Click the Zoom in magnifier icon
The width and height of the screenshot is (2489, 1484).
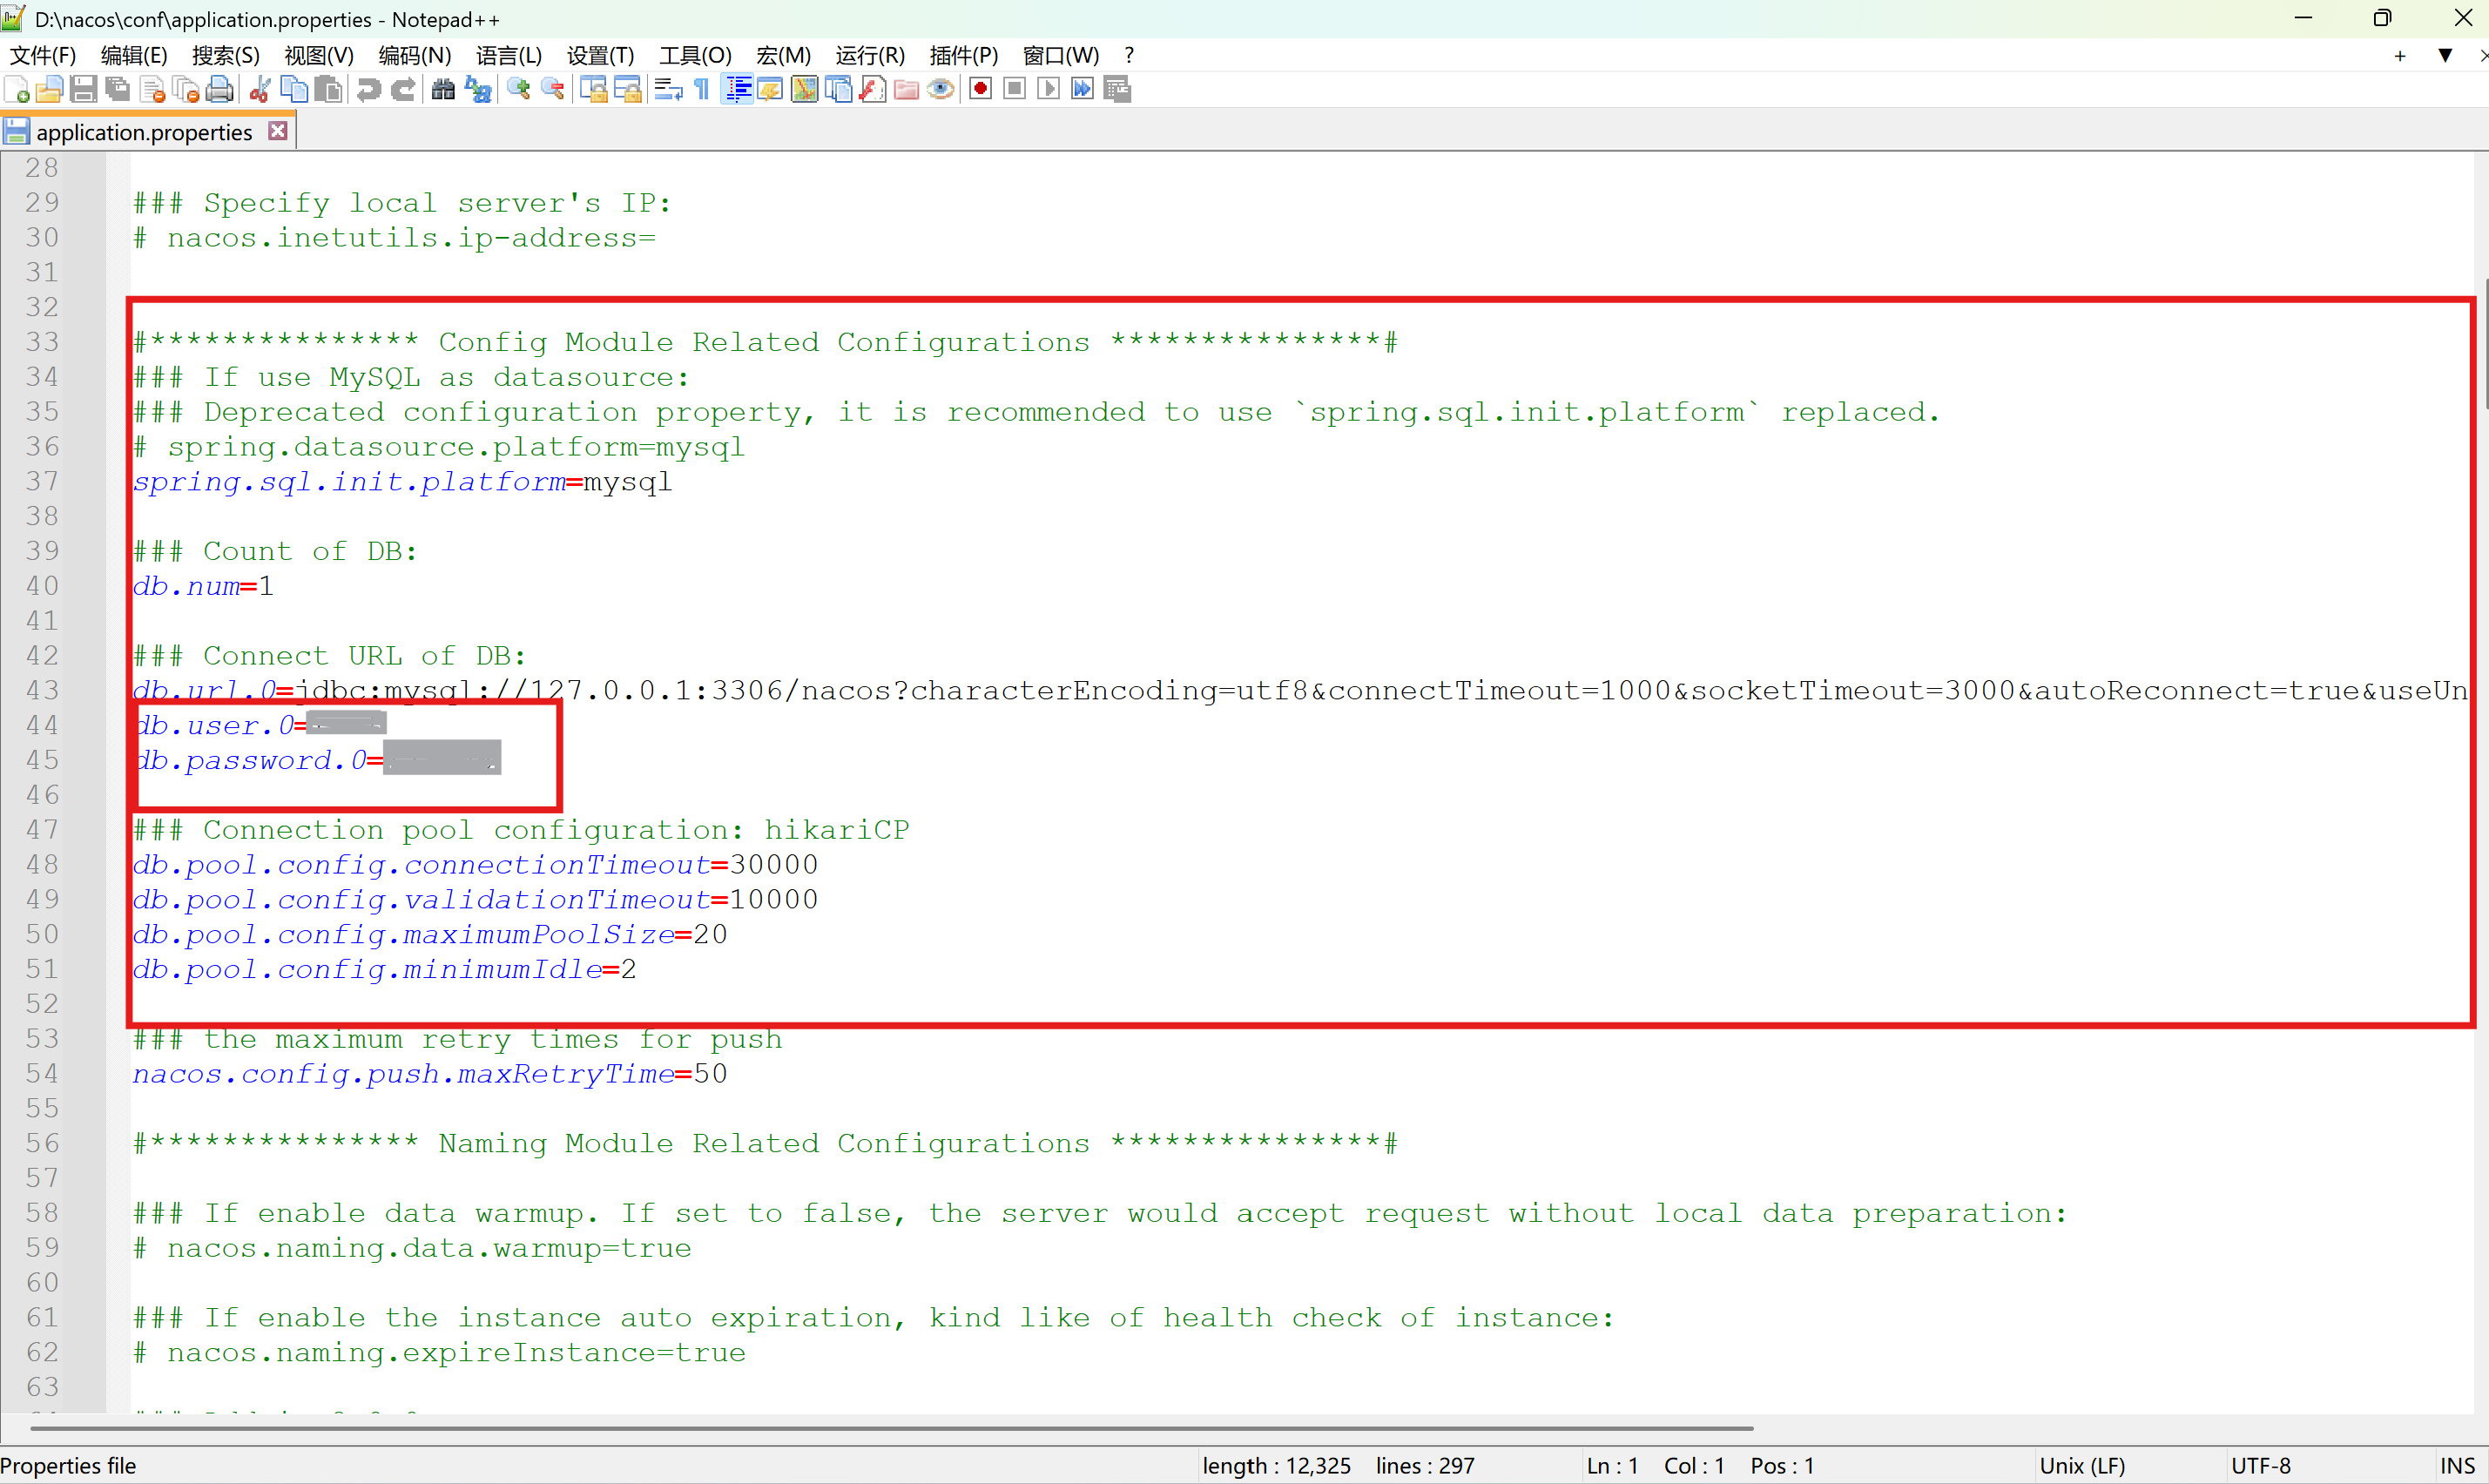pos(518,90)
